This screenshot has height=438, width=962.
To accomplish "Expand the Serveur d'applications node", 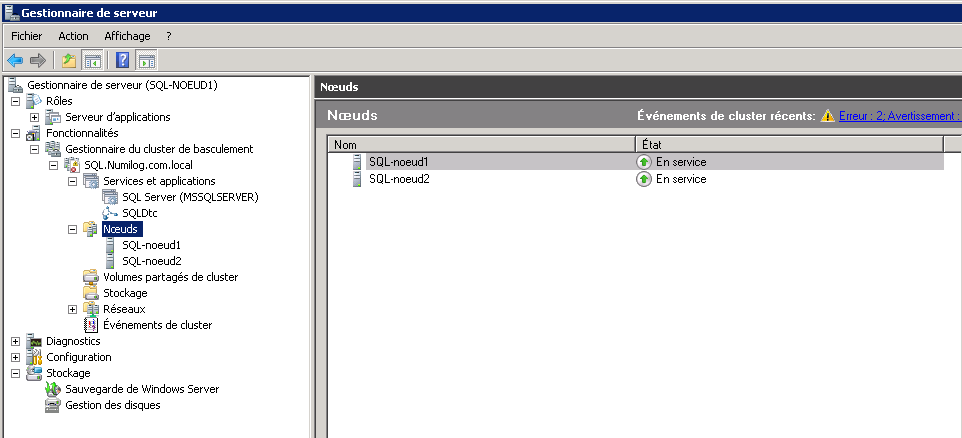I will (34, 117).
